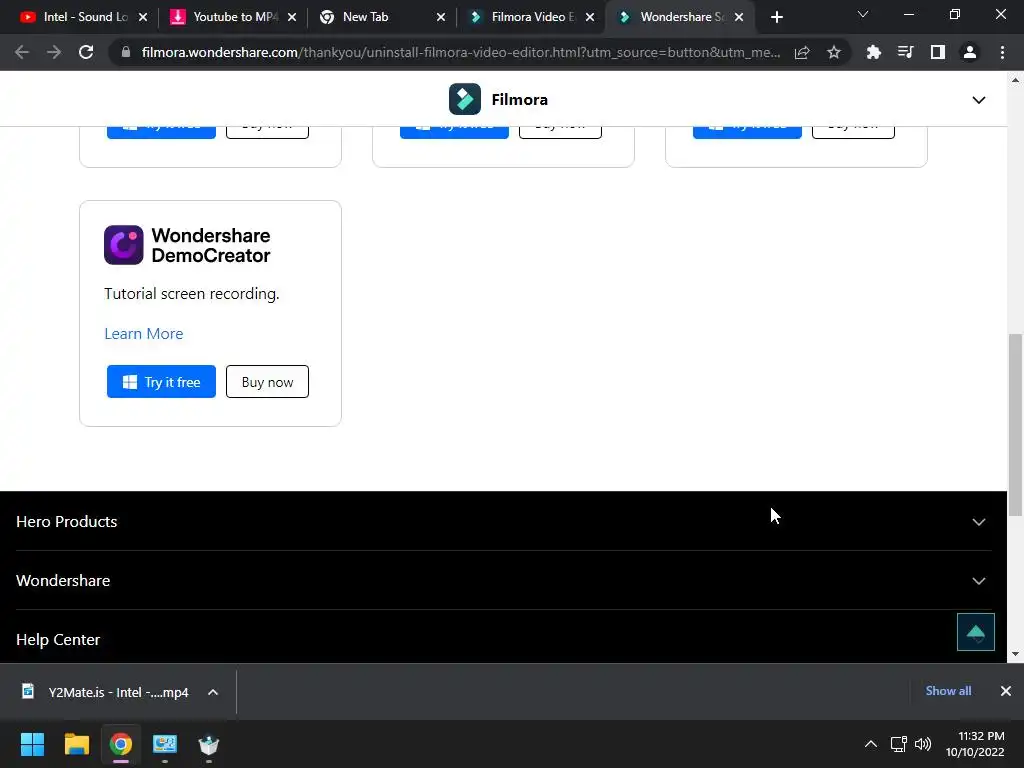The image size is (1024, 768).
Task: Open Chrome's three-dot menu
Action: (1002, 52)
